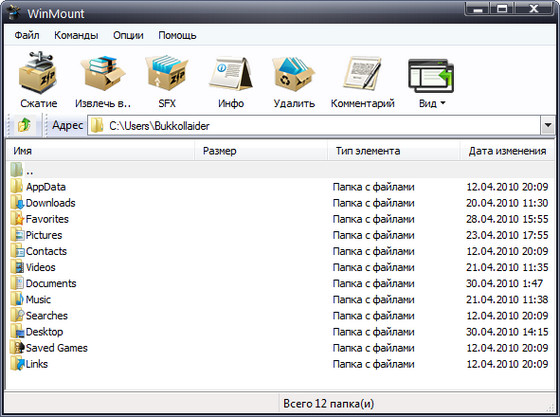Click the Searches folder name

[x=46, y=316]
